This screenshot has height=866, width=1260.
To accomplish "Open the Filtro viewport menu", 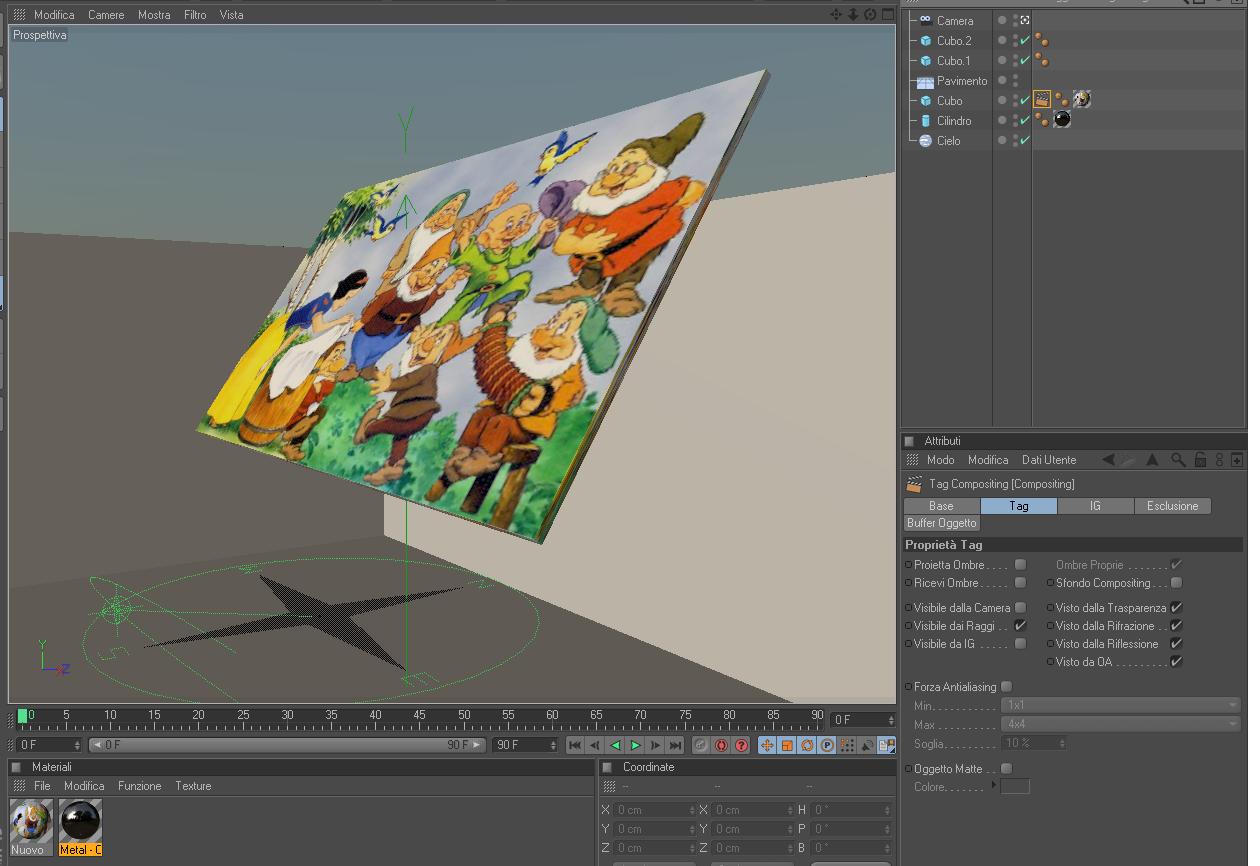I will point(195,15).
